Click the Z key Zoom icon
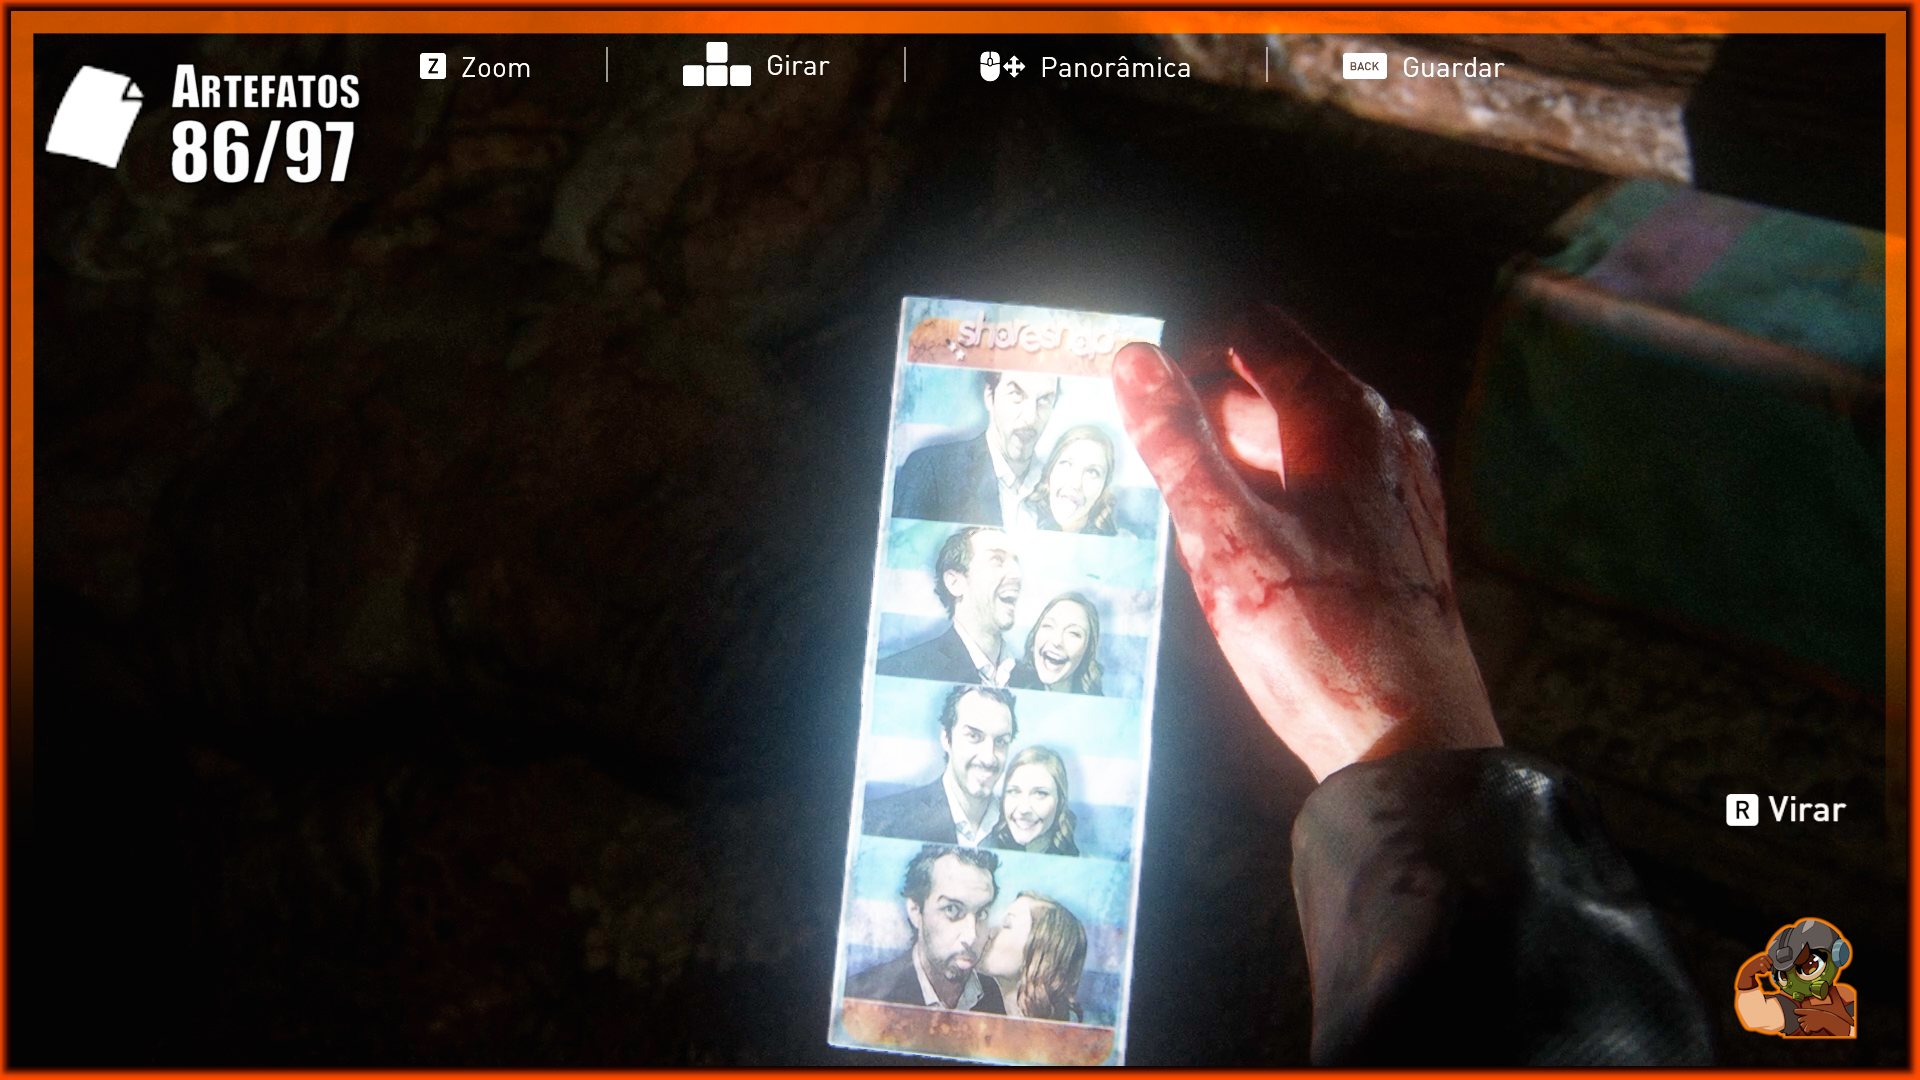Viewport: 1920px width, 1080px height. click(x=432, y=67)
